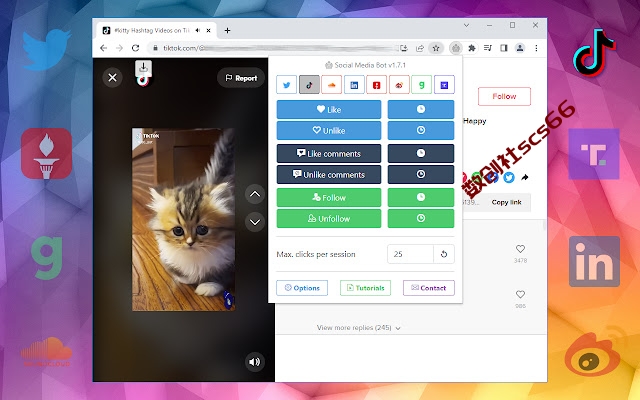Switch to the Kitty Hashtag Videos tab
Screen dimensions: 640x400
[x=157, y=31]
